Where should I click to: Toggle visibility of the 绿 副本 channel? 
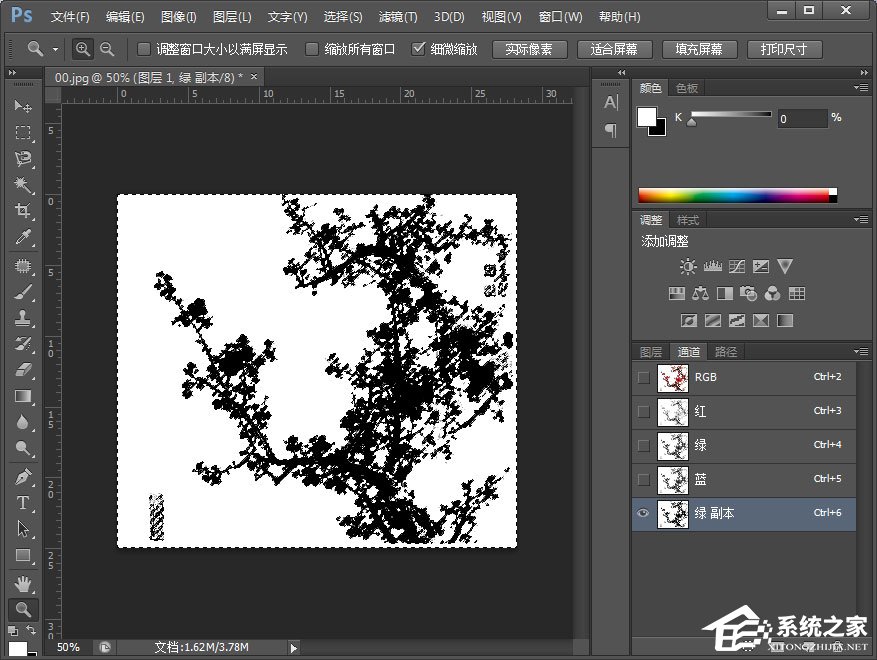[x=642, y=513]
